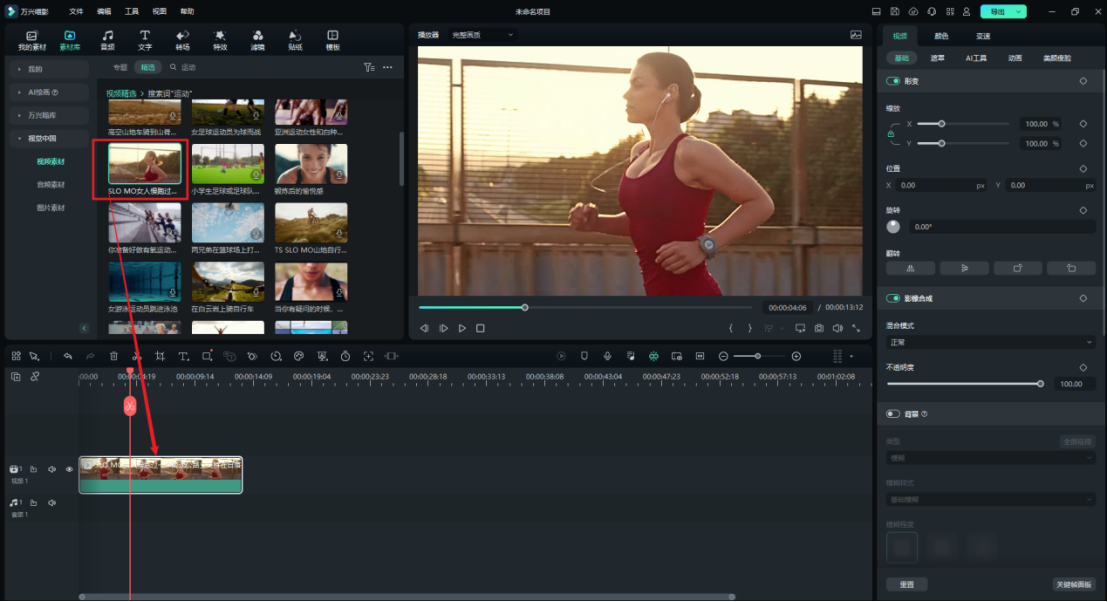The height and width of the screenshot is (602, 1108).
Task: Toggle the 形变 (Transform) switch
Action: [x=893, y=81]
